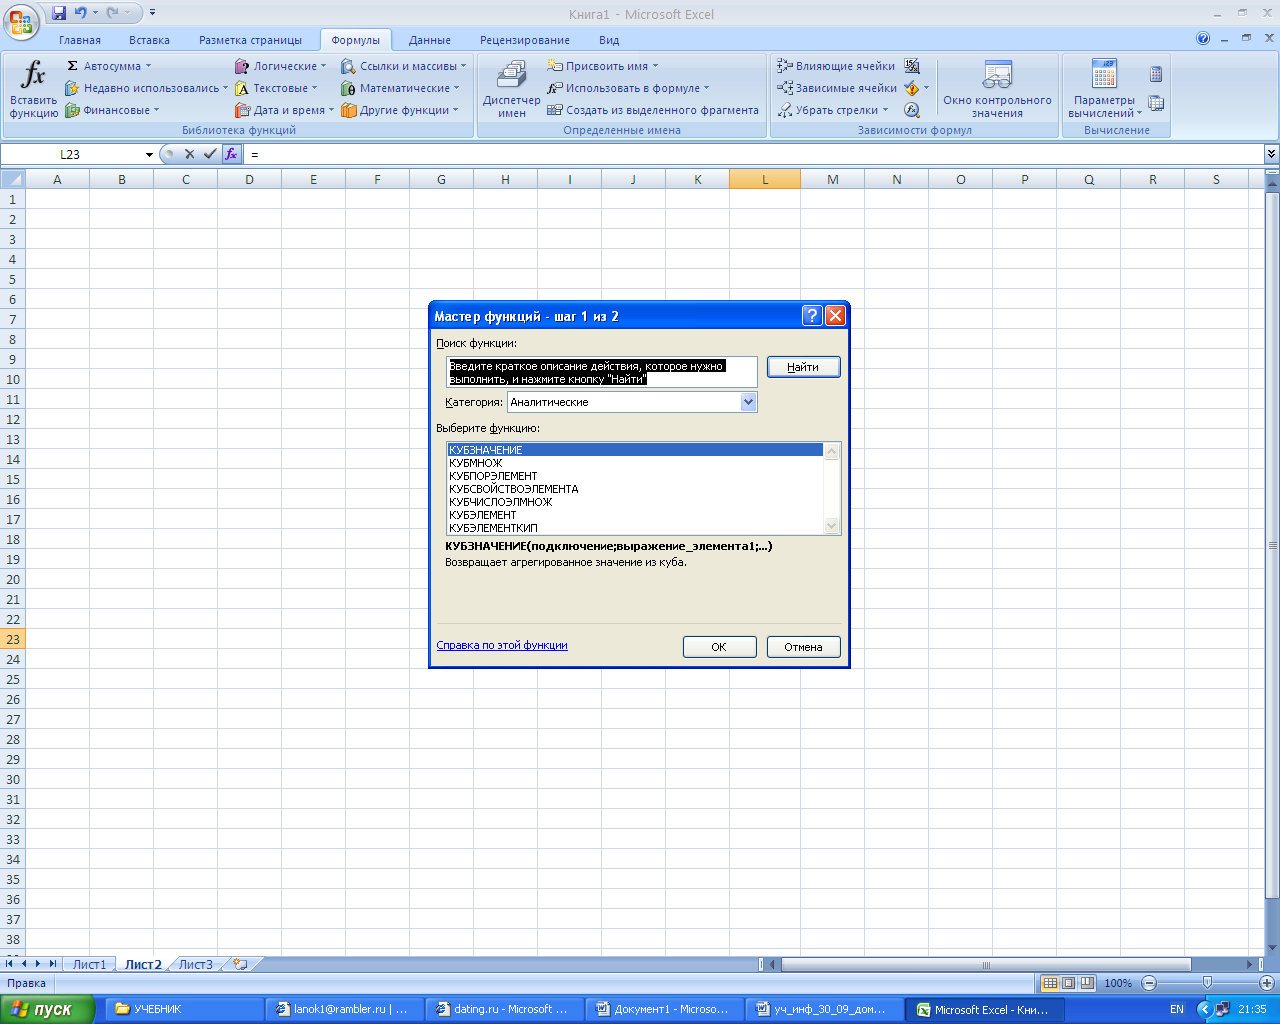Open the Другие функции dropdown
This screenshot has height=1024, width=1280.
coord(399,110)
